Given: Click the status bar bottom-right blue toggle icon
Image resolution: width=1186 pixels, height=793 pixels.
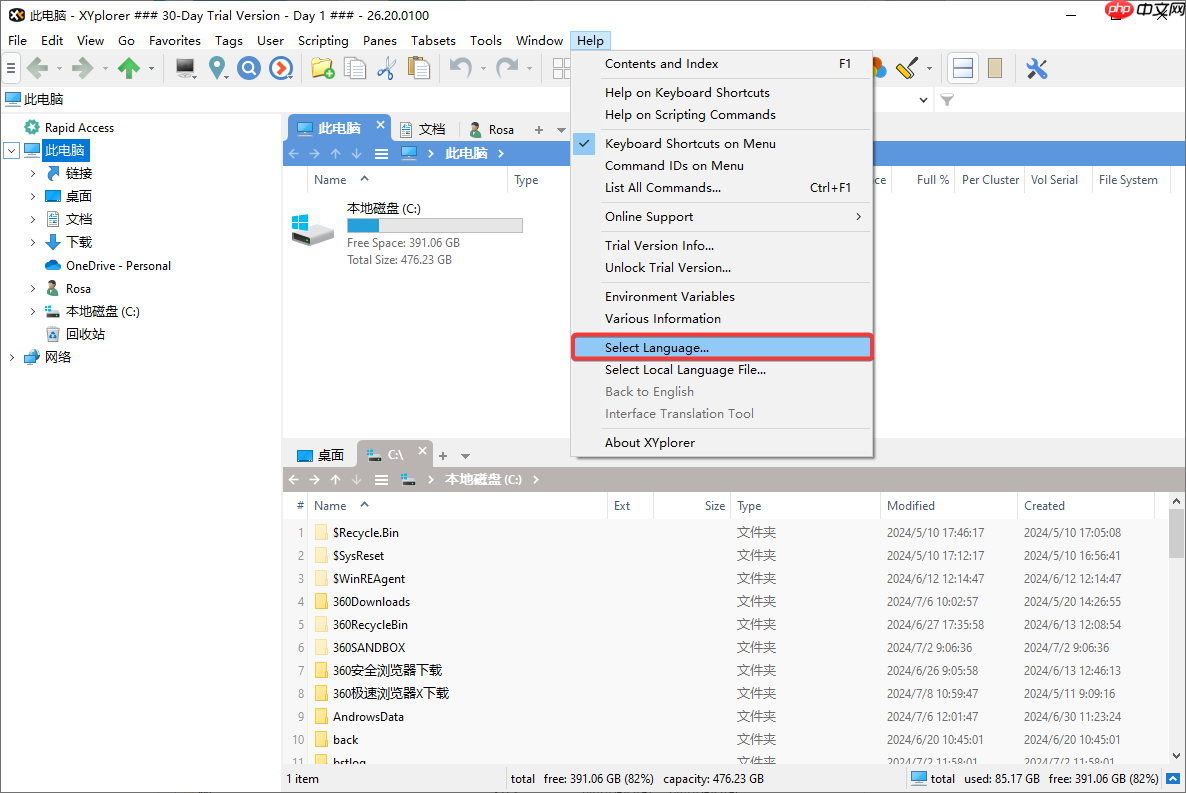Looking at the screenshot, I should click(1173, 779).
